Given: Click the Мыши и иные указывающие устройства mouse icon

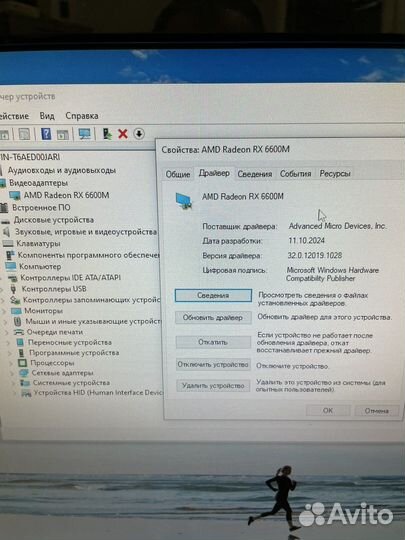Looking at the screenshot, I should tap(18, 321).
